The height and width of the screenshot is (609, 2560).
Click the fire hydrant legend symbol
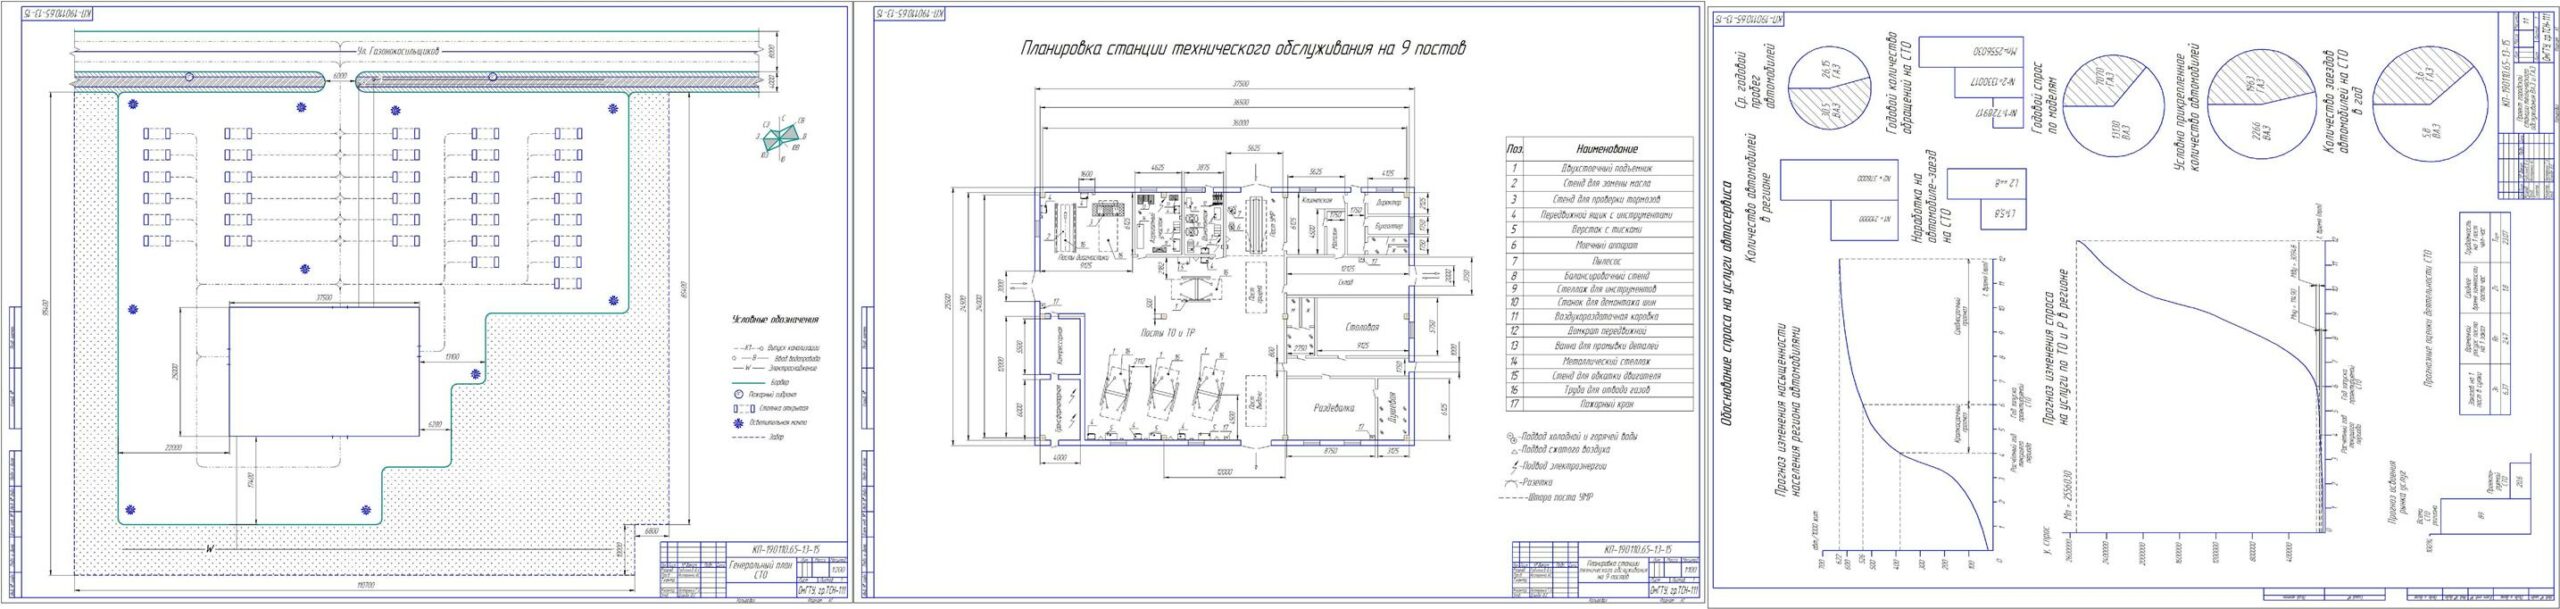[738, 395]
